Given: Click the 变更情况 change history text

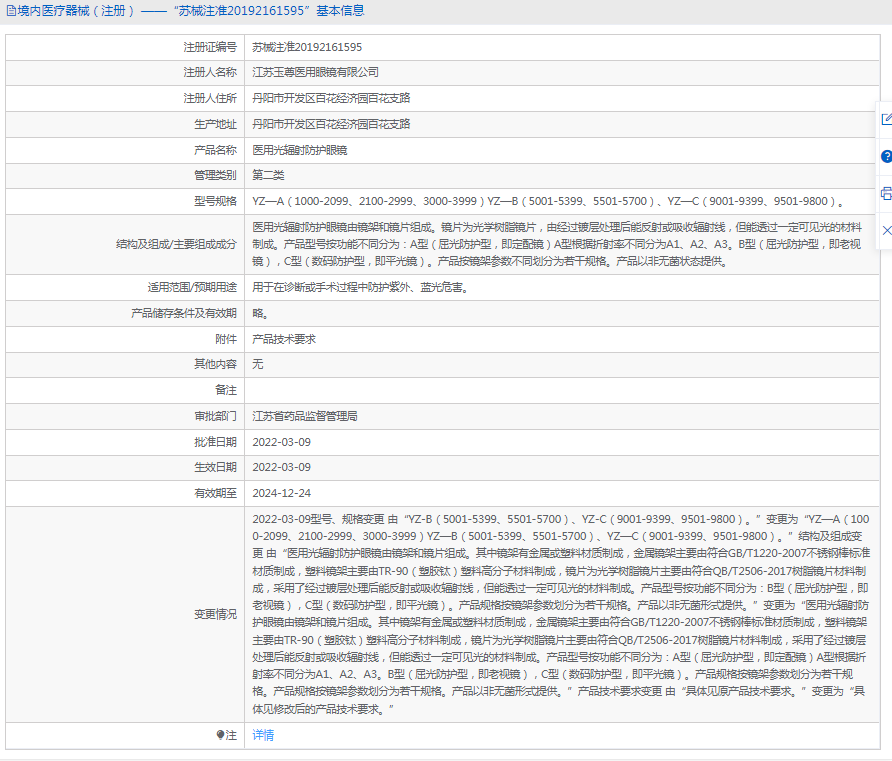Looking at the screenshot, I should [x=560, y=614].
